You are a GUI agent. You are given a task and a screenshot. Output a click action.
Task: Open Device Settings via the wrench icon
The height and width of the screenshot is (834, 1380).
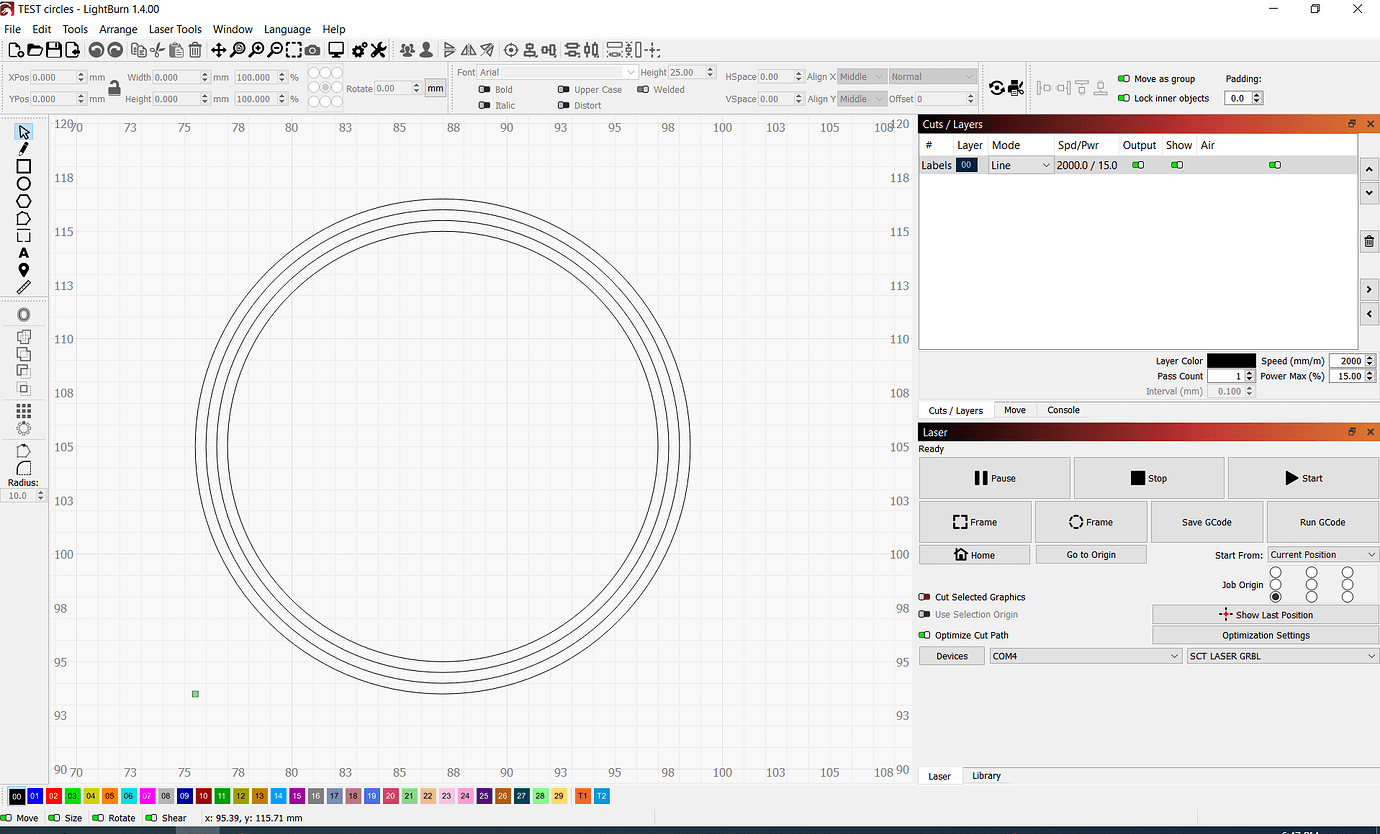377,49
